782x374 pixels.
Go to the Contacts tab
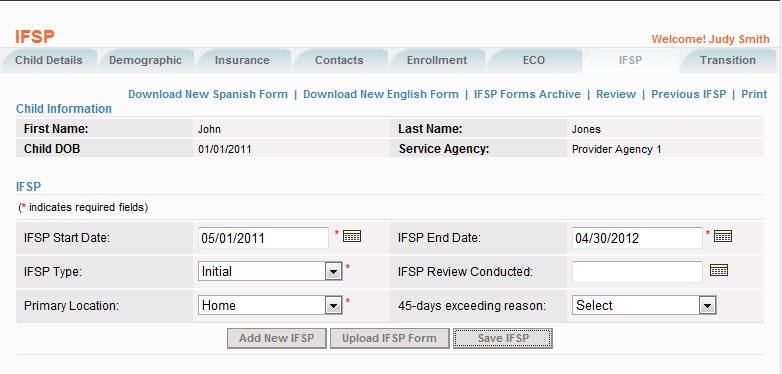click(339, 61)
